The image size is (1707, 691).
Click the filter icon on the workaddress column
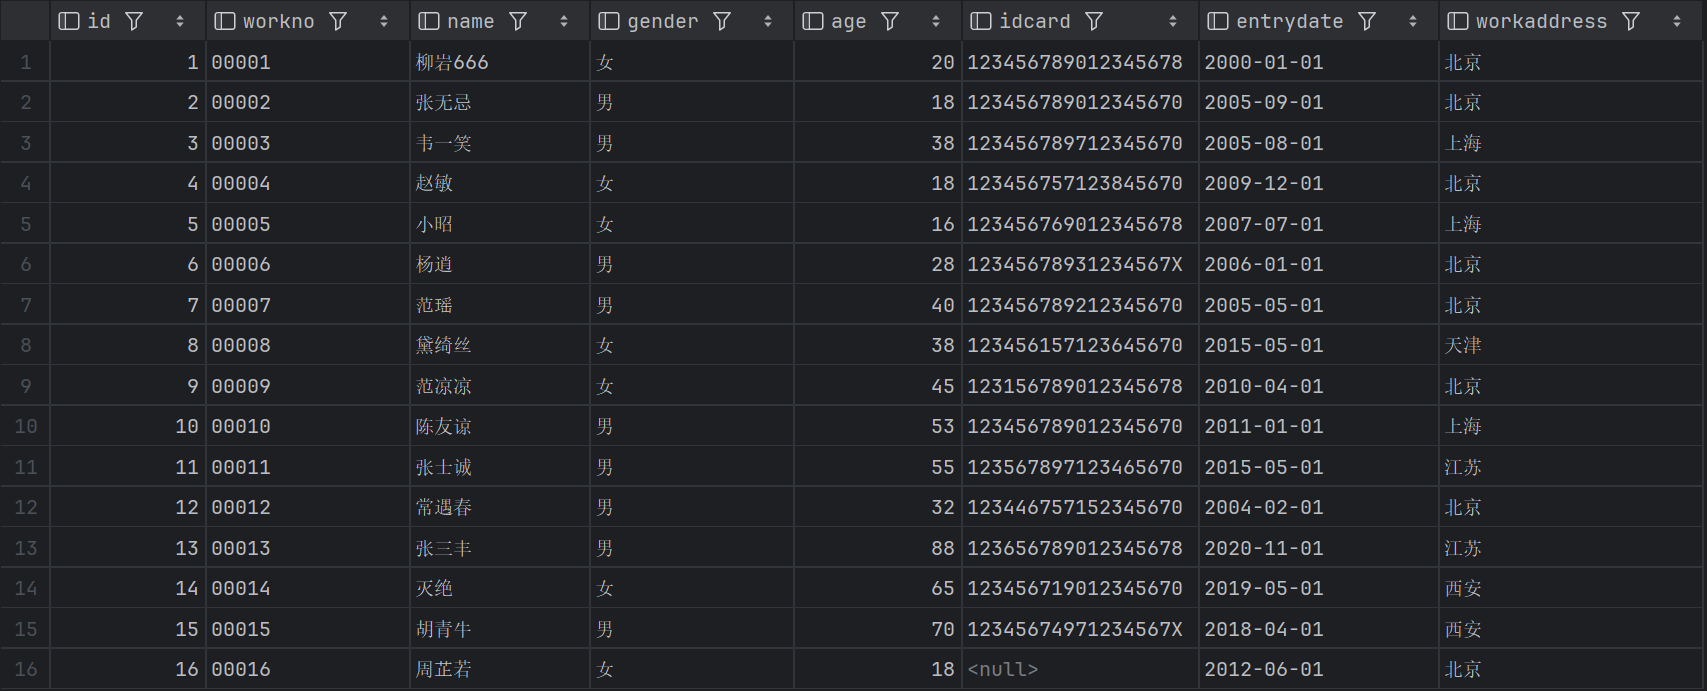pyautogui.click(x=1631, y=21)
